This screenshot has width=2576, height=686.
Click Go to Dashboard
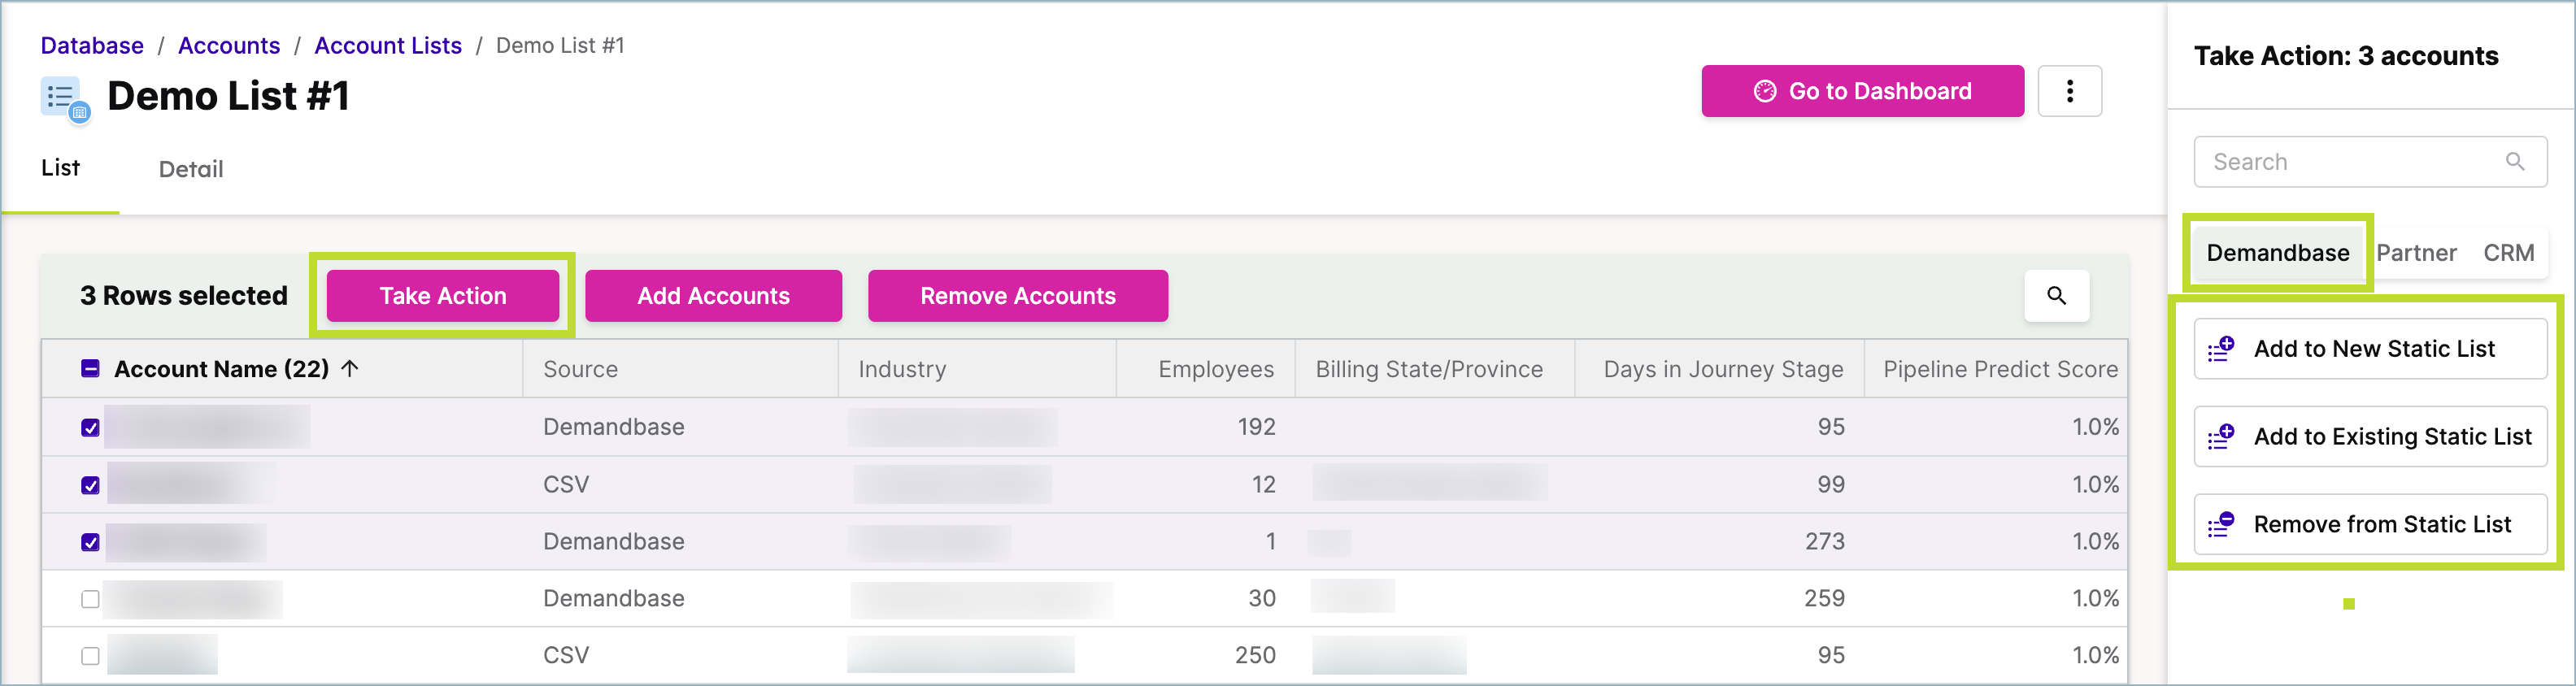click(1862, 91)
